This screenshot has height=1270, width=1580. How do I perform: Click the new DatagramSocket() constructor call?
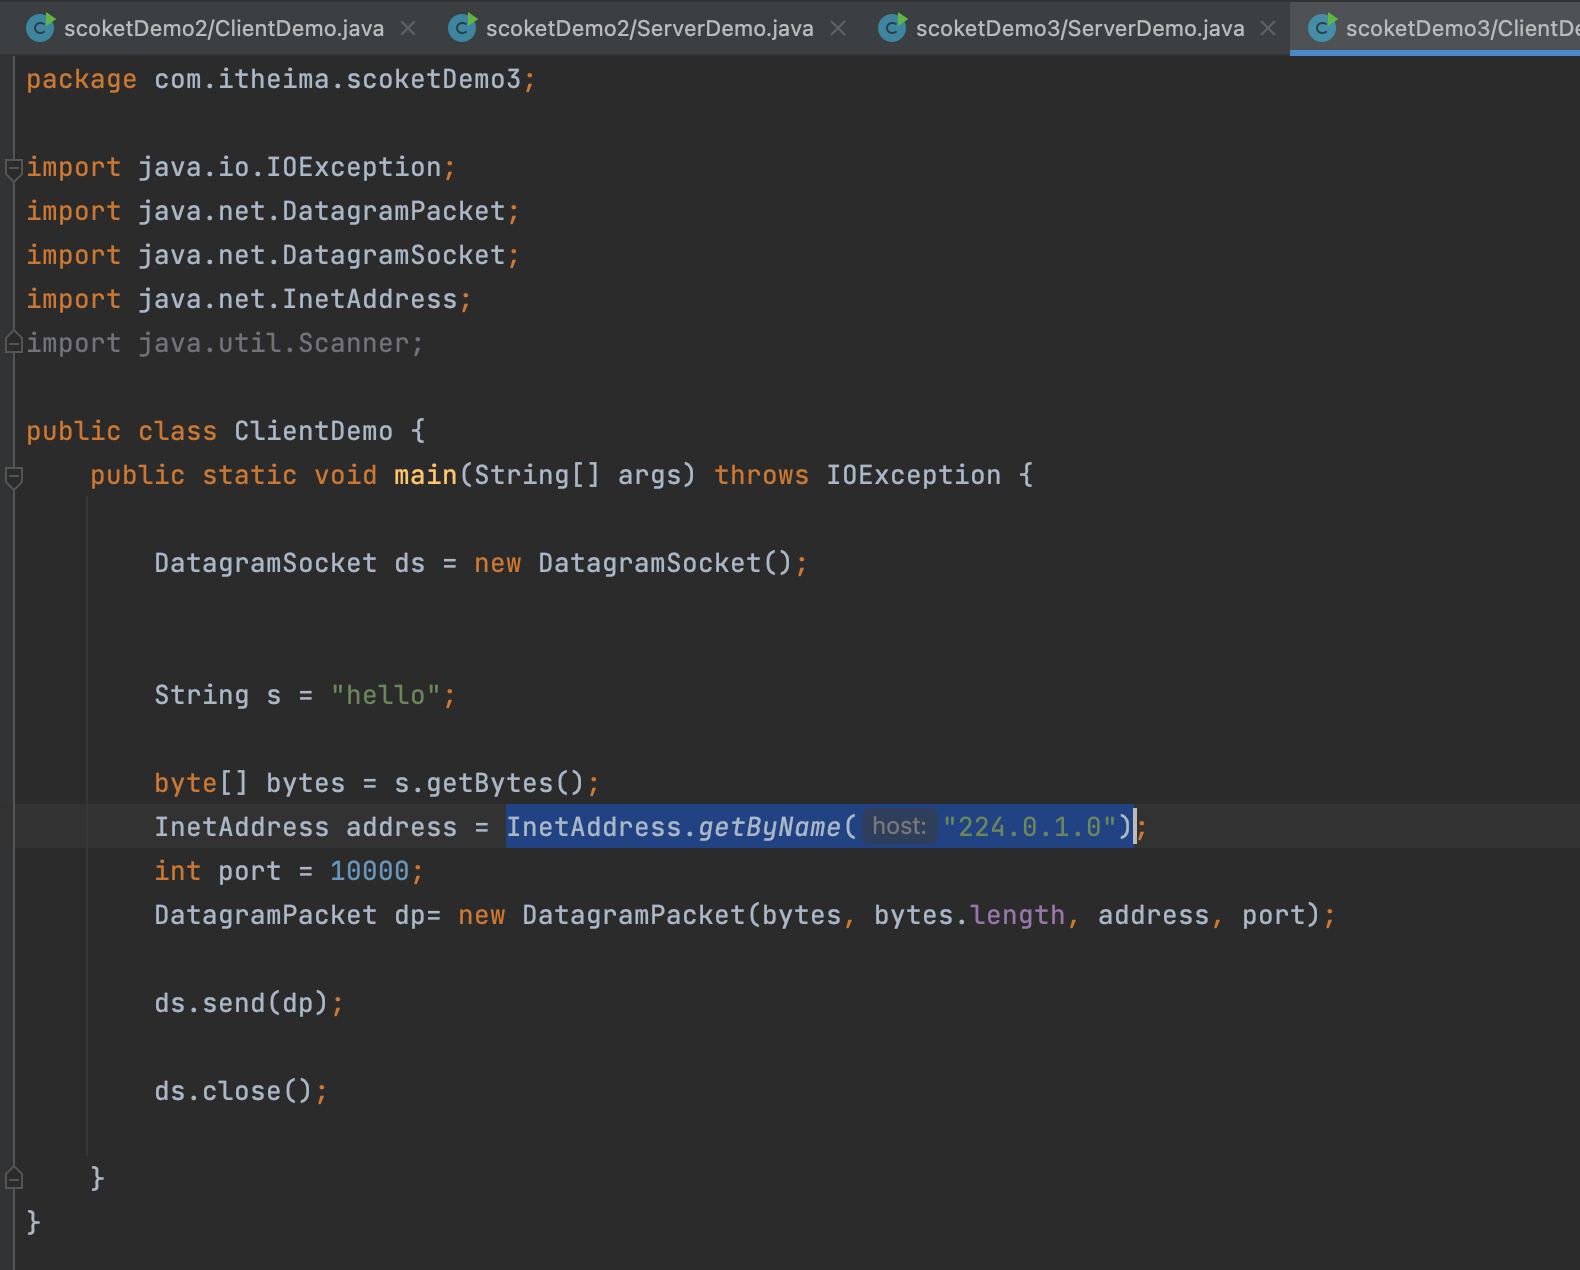(633, 563)
